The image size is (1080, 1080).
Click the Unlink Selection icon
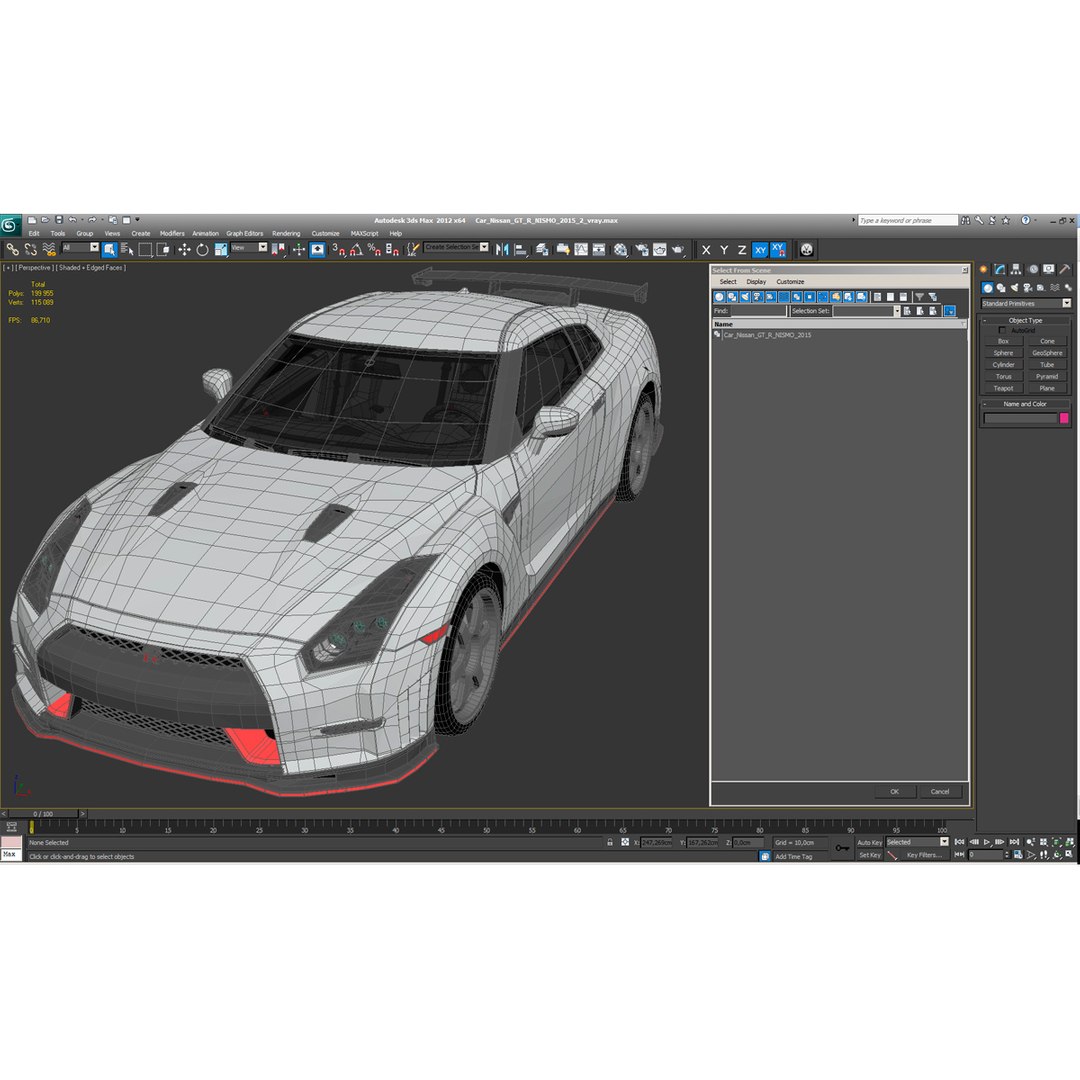[x=30, y=250]
